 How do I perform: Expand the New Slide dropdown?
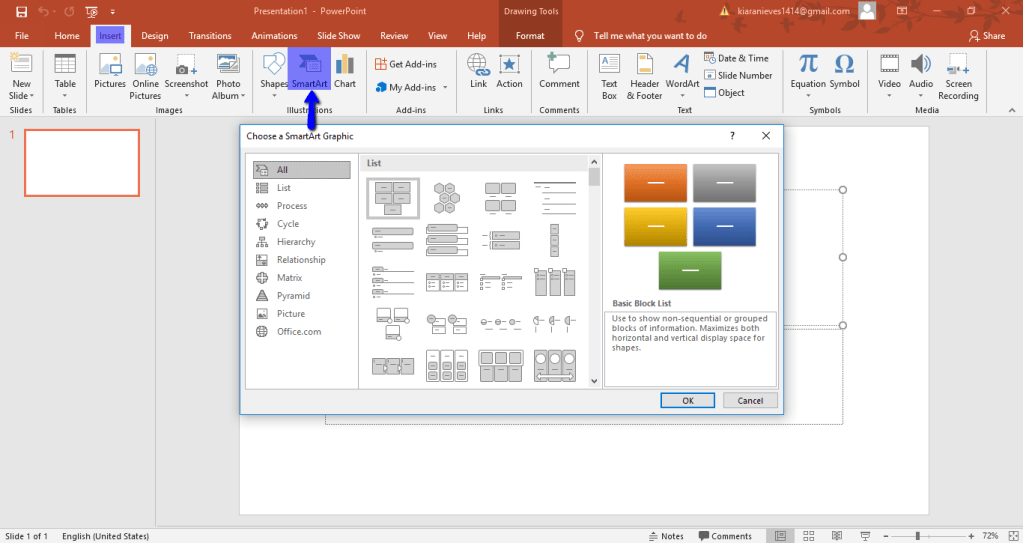[x=21, y=95]
